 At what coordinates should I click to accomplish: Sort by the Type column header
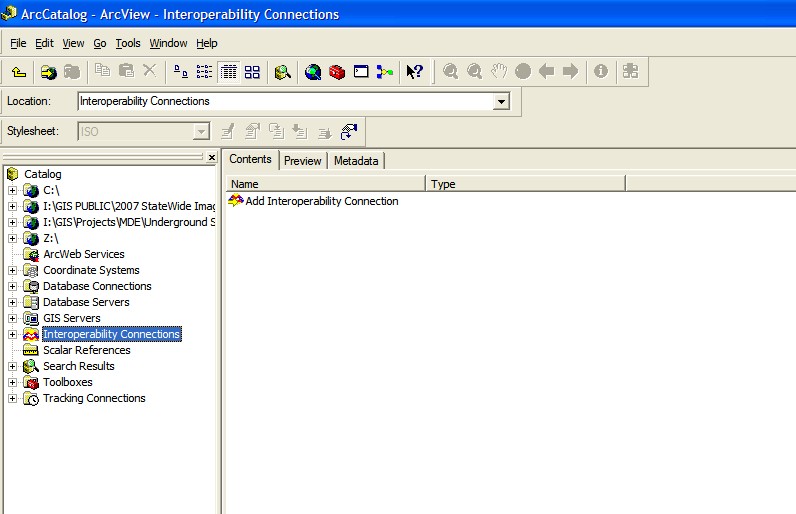(525, 184)
